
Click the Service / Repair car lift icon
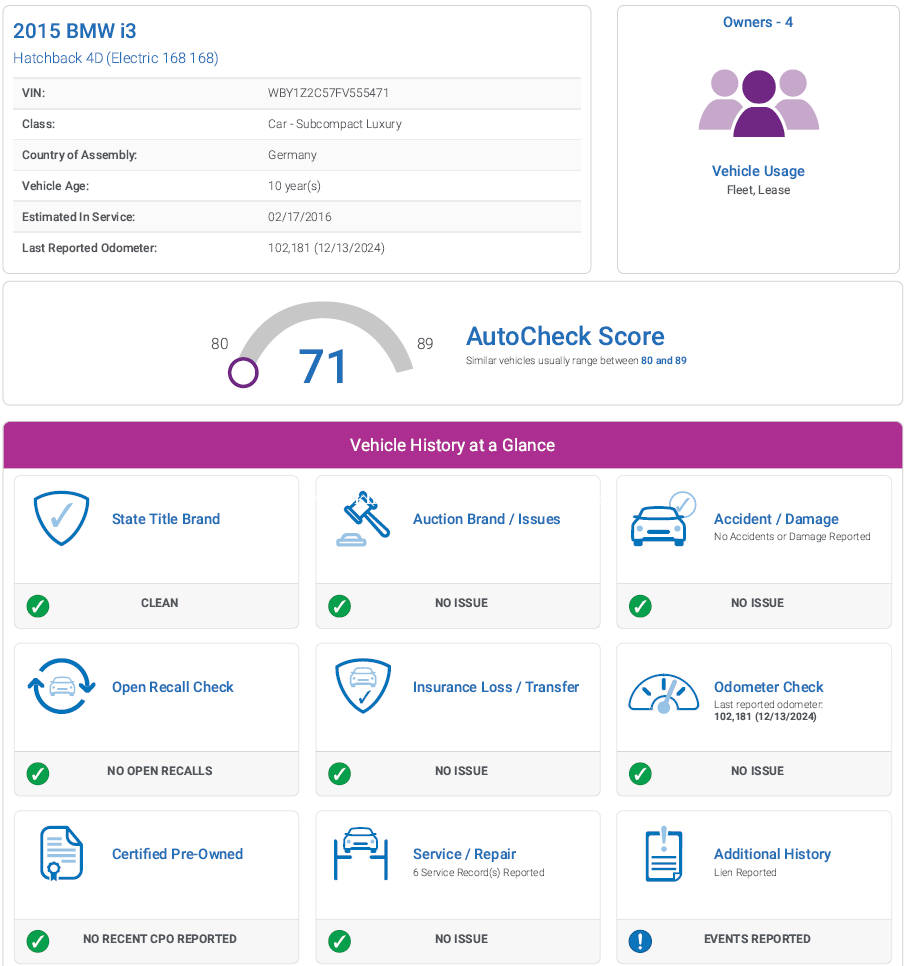pos(361,853)
